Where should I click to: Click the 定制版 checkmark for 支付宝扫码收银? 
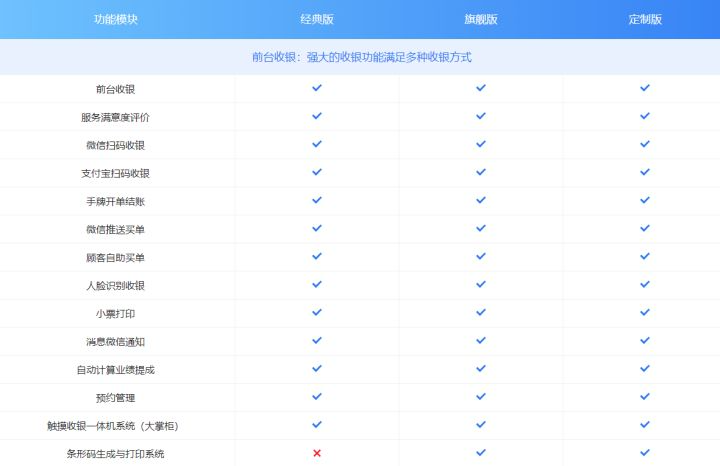point(645,172)
